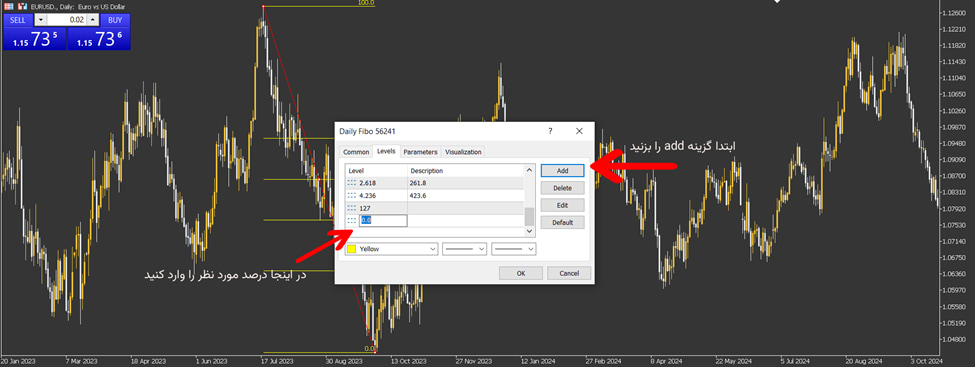Click the level value input field
This screenshot has width=975, height=367.
[383, 220]
